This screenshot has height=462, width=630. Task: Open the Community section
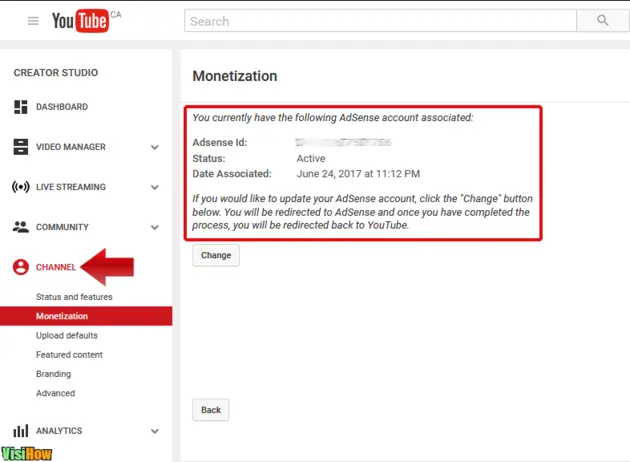pos(62,227)
